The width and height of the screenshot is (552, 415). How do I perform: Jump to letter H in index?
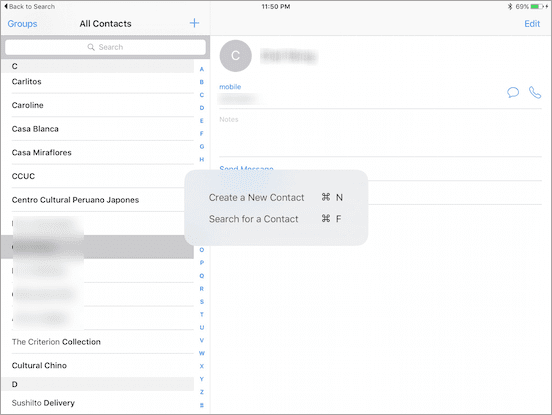coord(202,159)
